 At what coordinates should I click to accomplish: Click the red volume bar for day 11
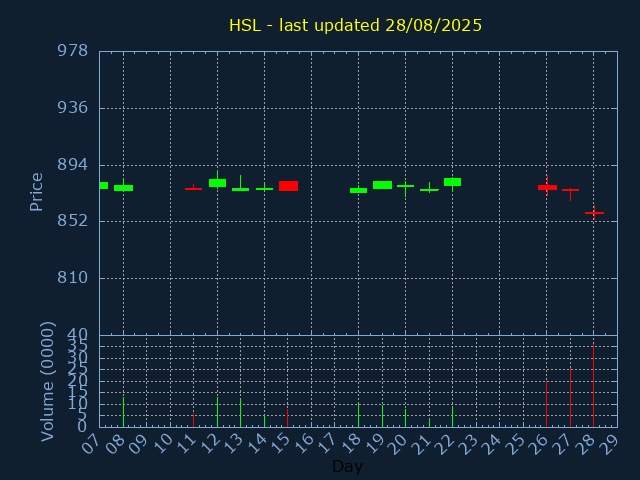(193, 420)
